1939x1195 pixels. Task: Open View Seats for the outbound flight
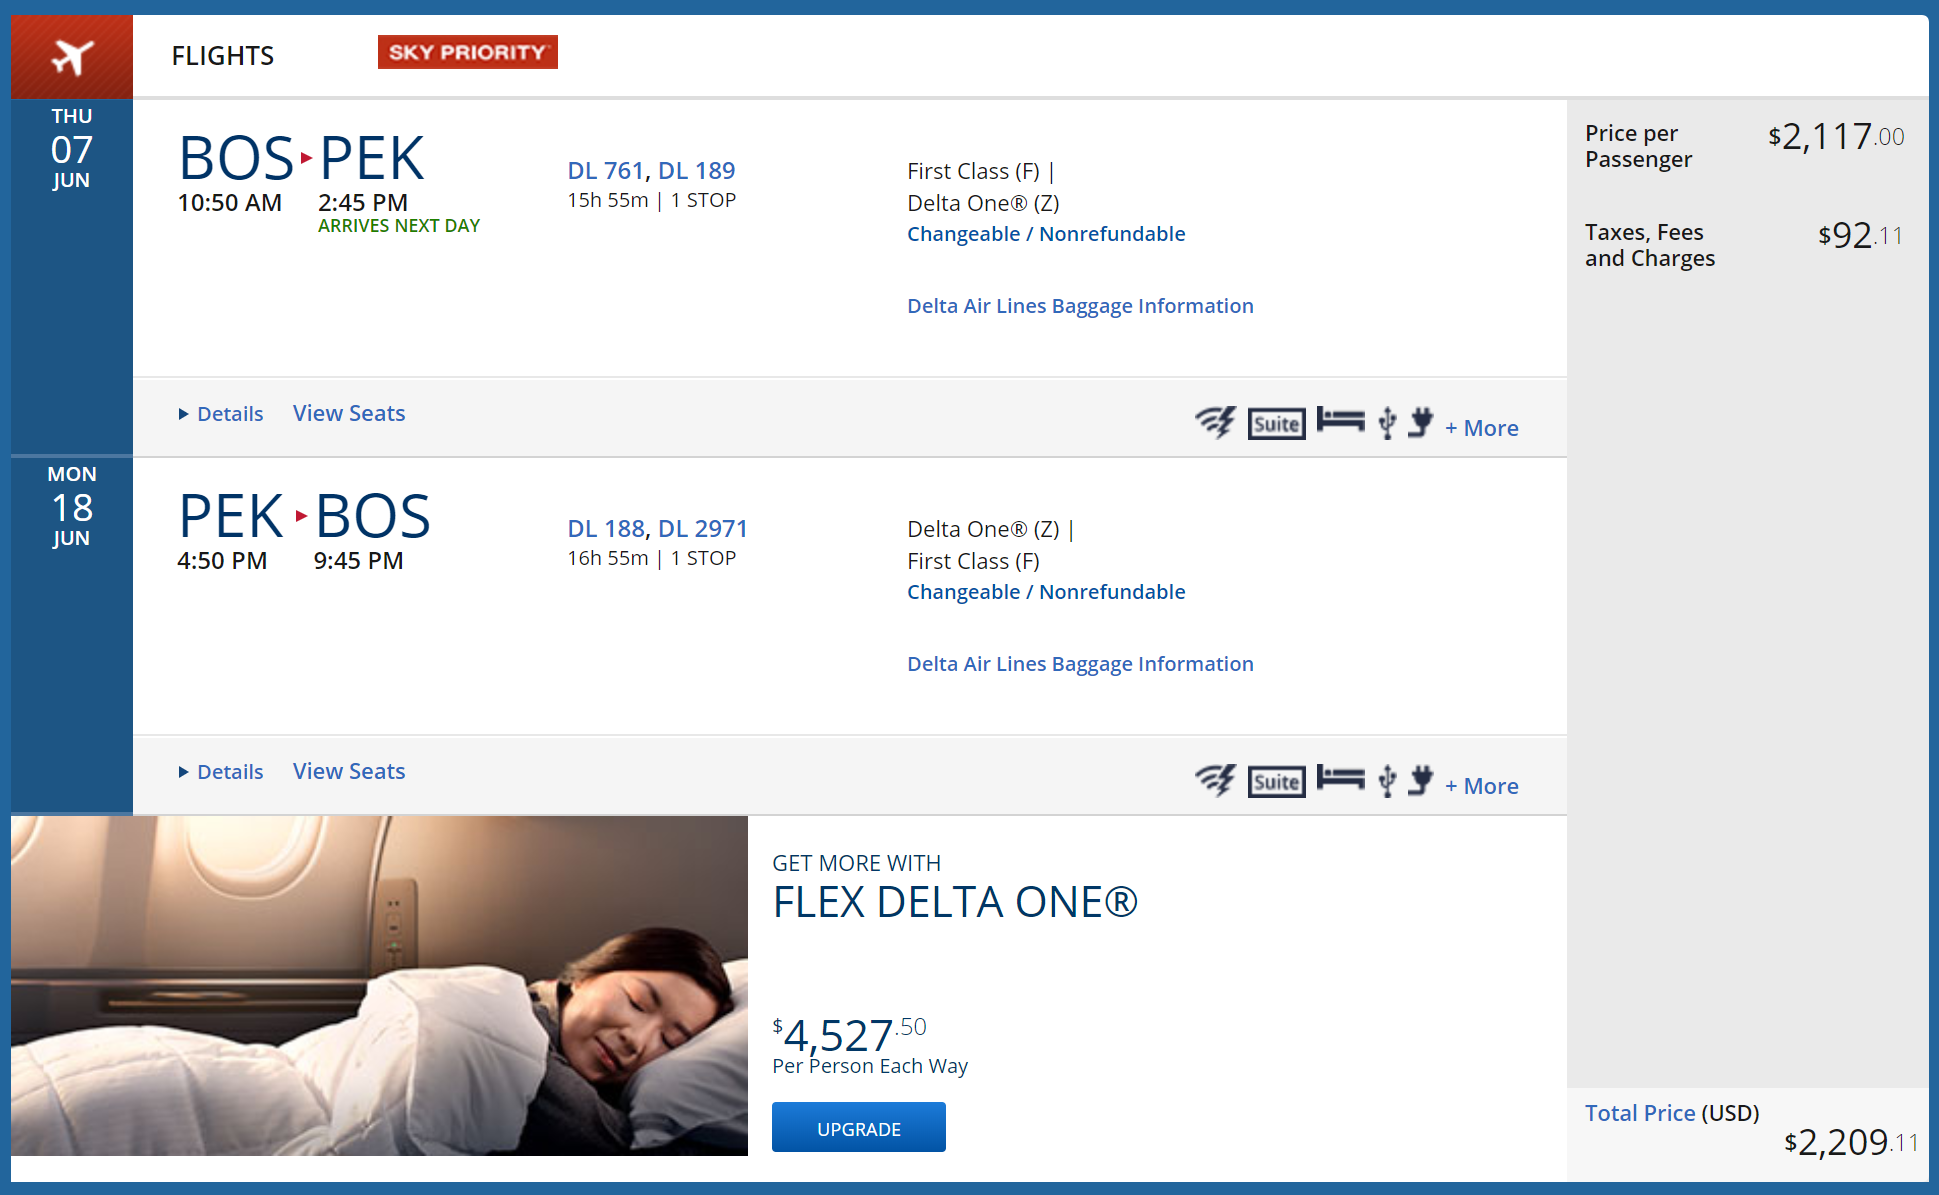[349, 413]
